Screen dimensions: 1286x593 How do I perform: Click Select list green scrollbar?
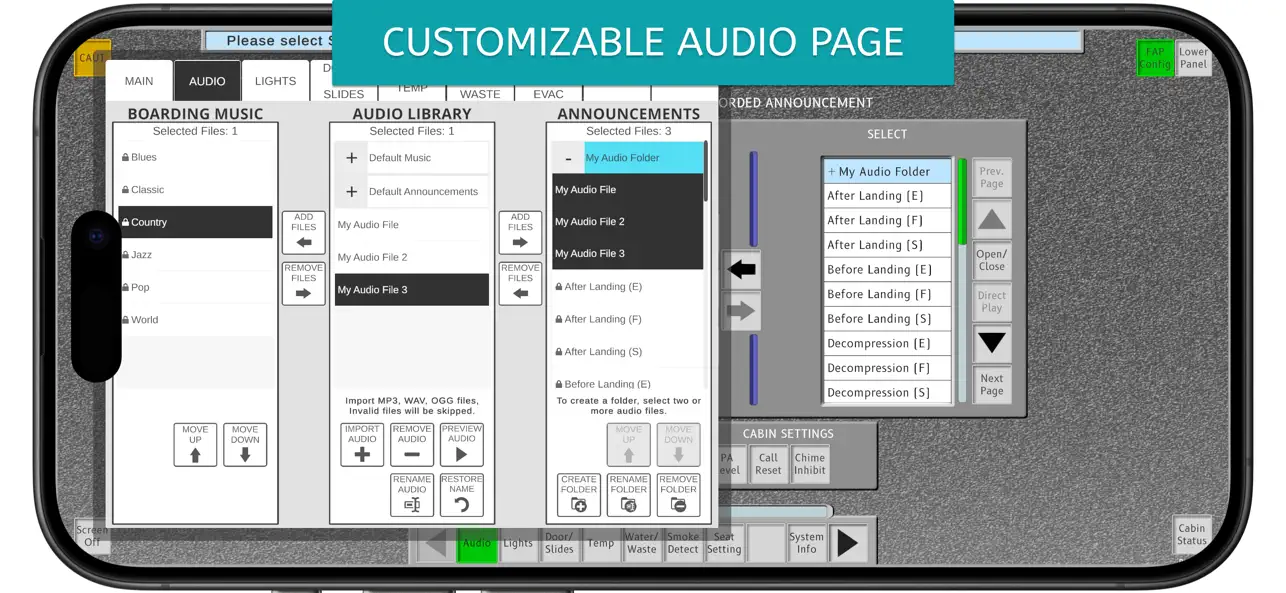coord(963,201)
